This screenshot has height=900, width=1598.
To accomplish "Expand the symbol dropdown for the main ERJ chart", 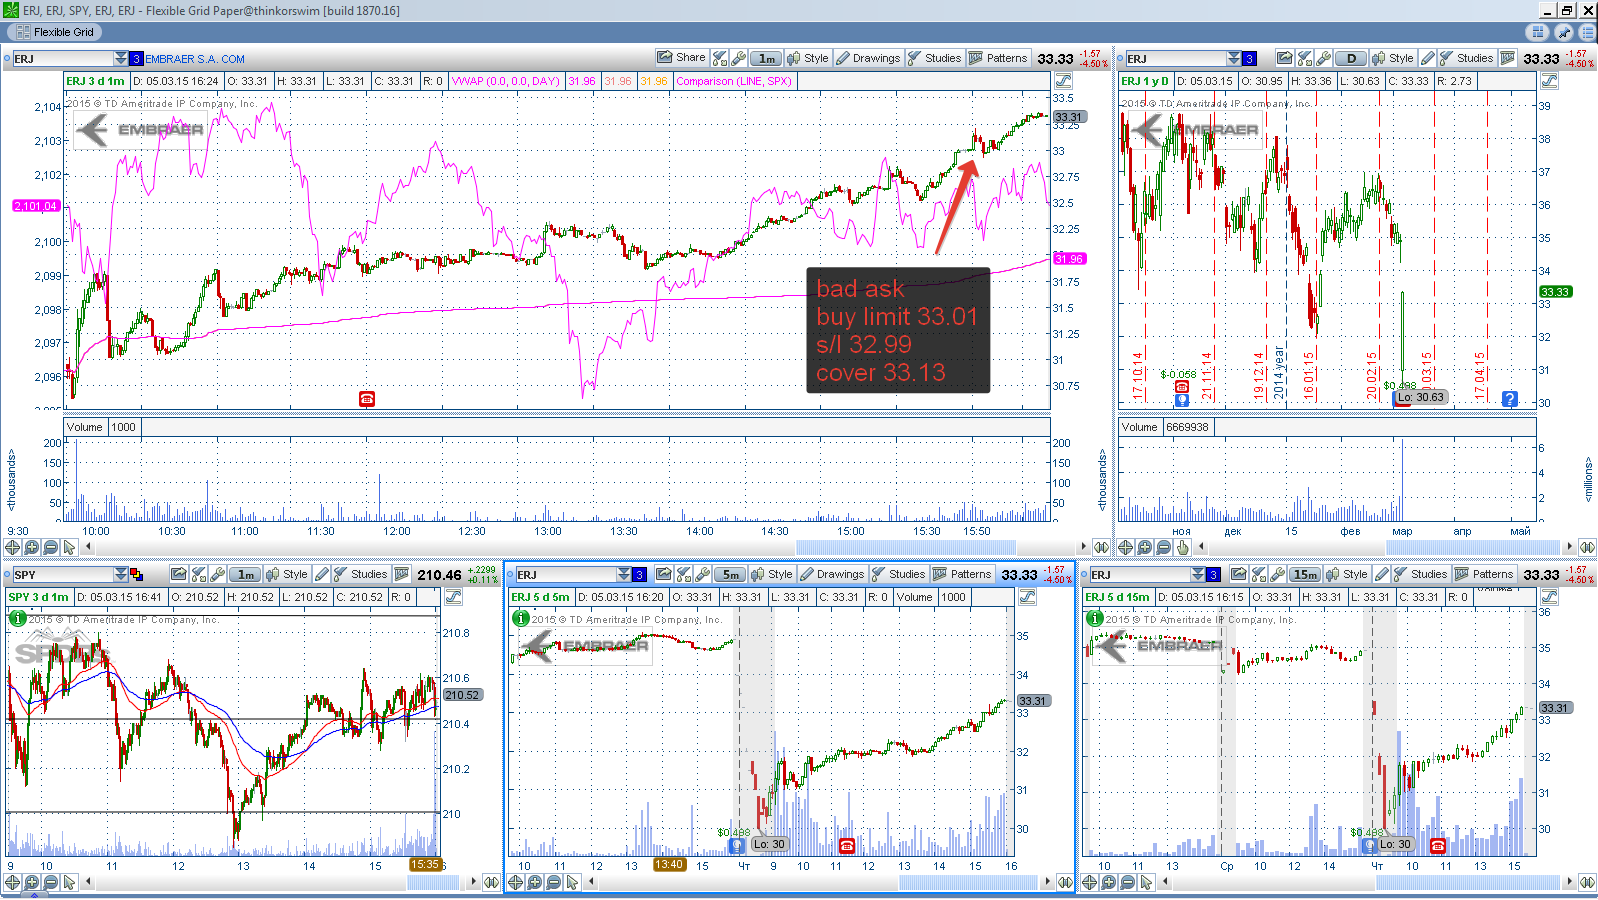I will 121,58.
